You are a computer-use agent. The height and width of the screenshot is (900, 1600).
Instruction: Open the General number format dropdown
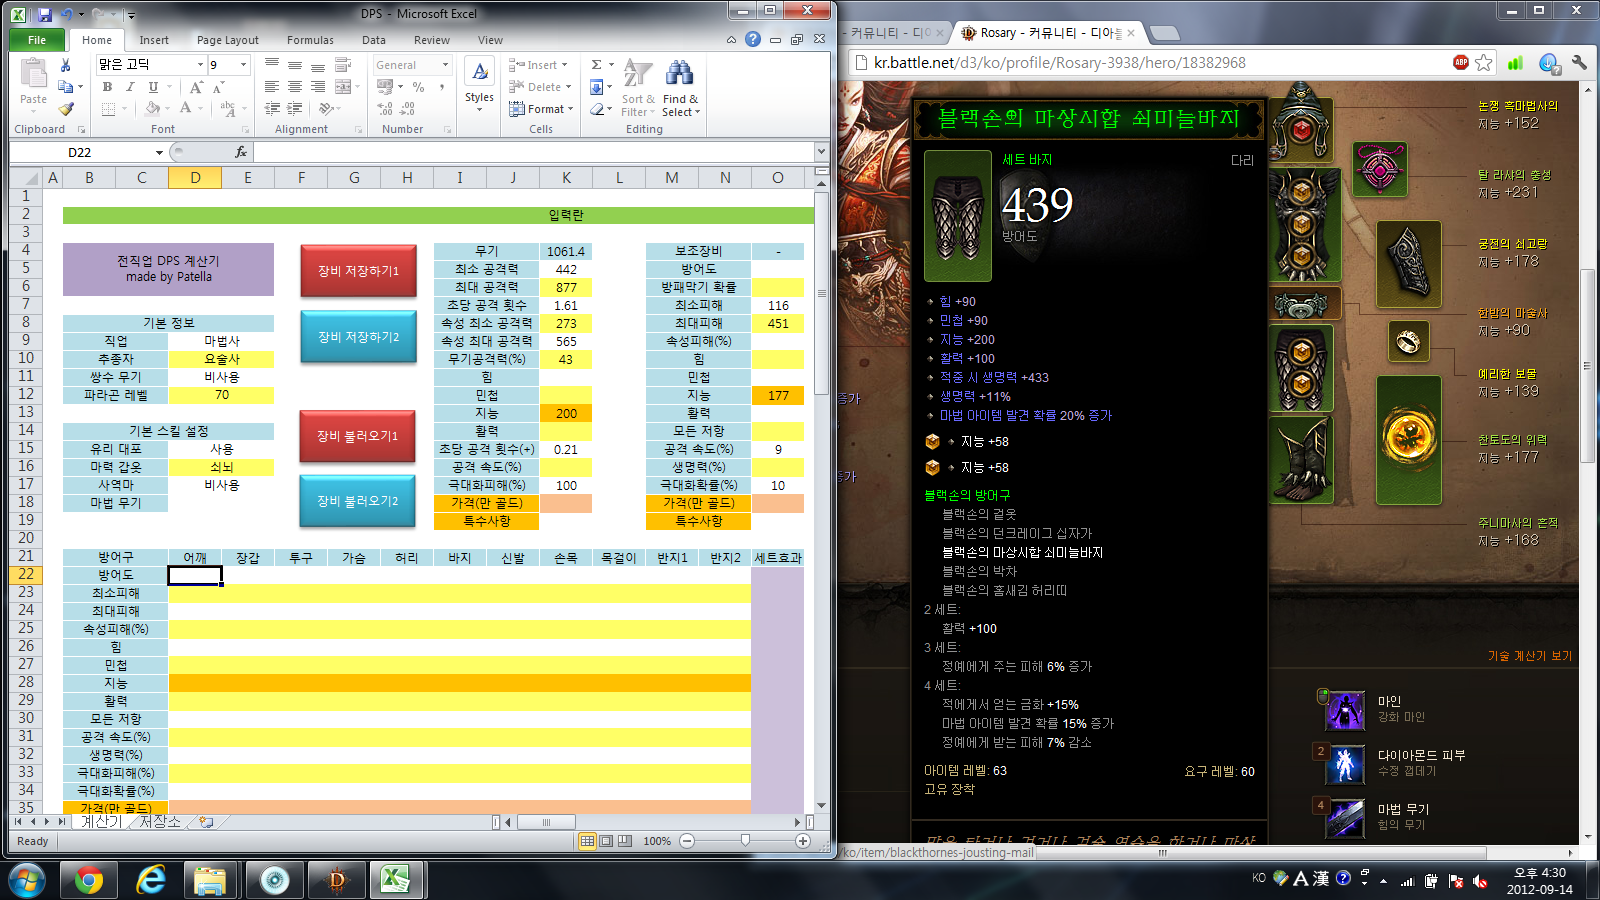(445, 65)
